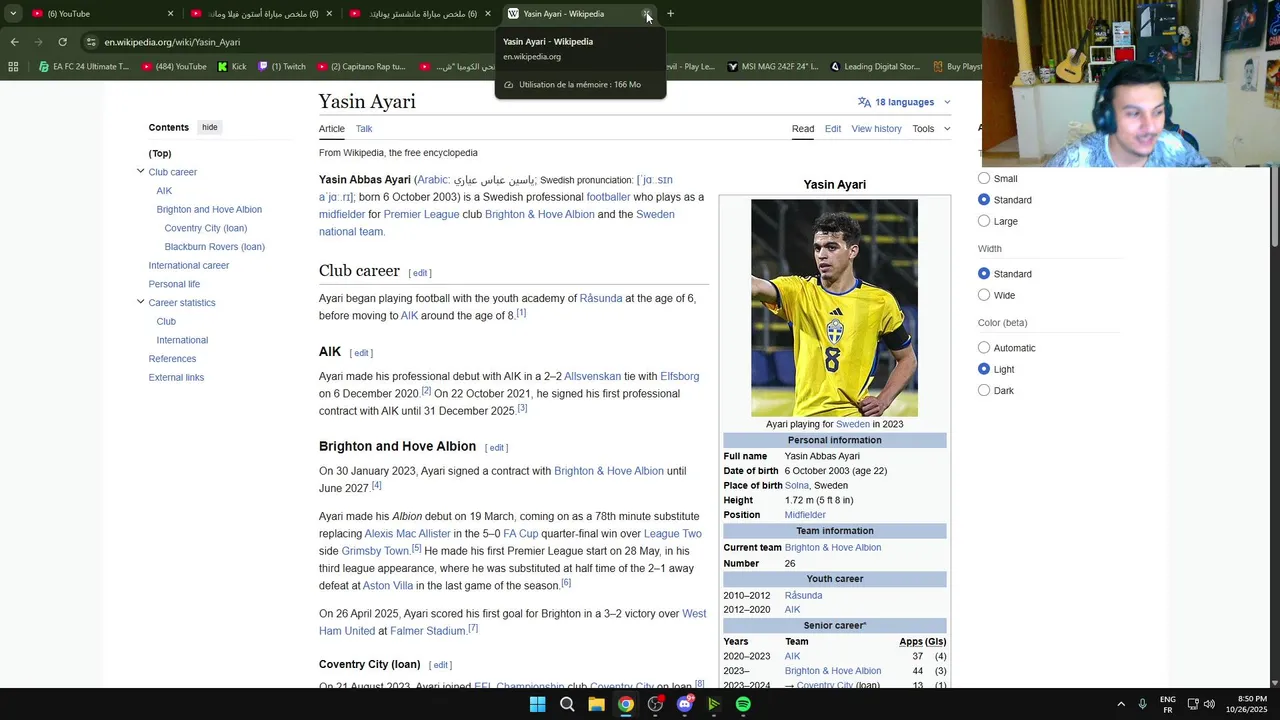Open Alexis Mac Allister link
This screenshot has height=720, width=1280.
click(x=407, y=534)
